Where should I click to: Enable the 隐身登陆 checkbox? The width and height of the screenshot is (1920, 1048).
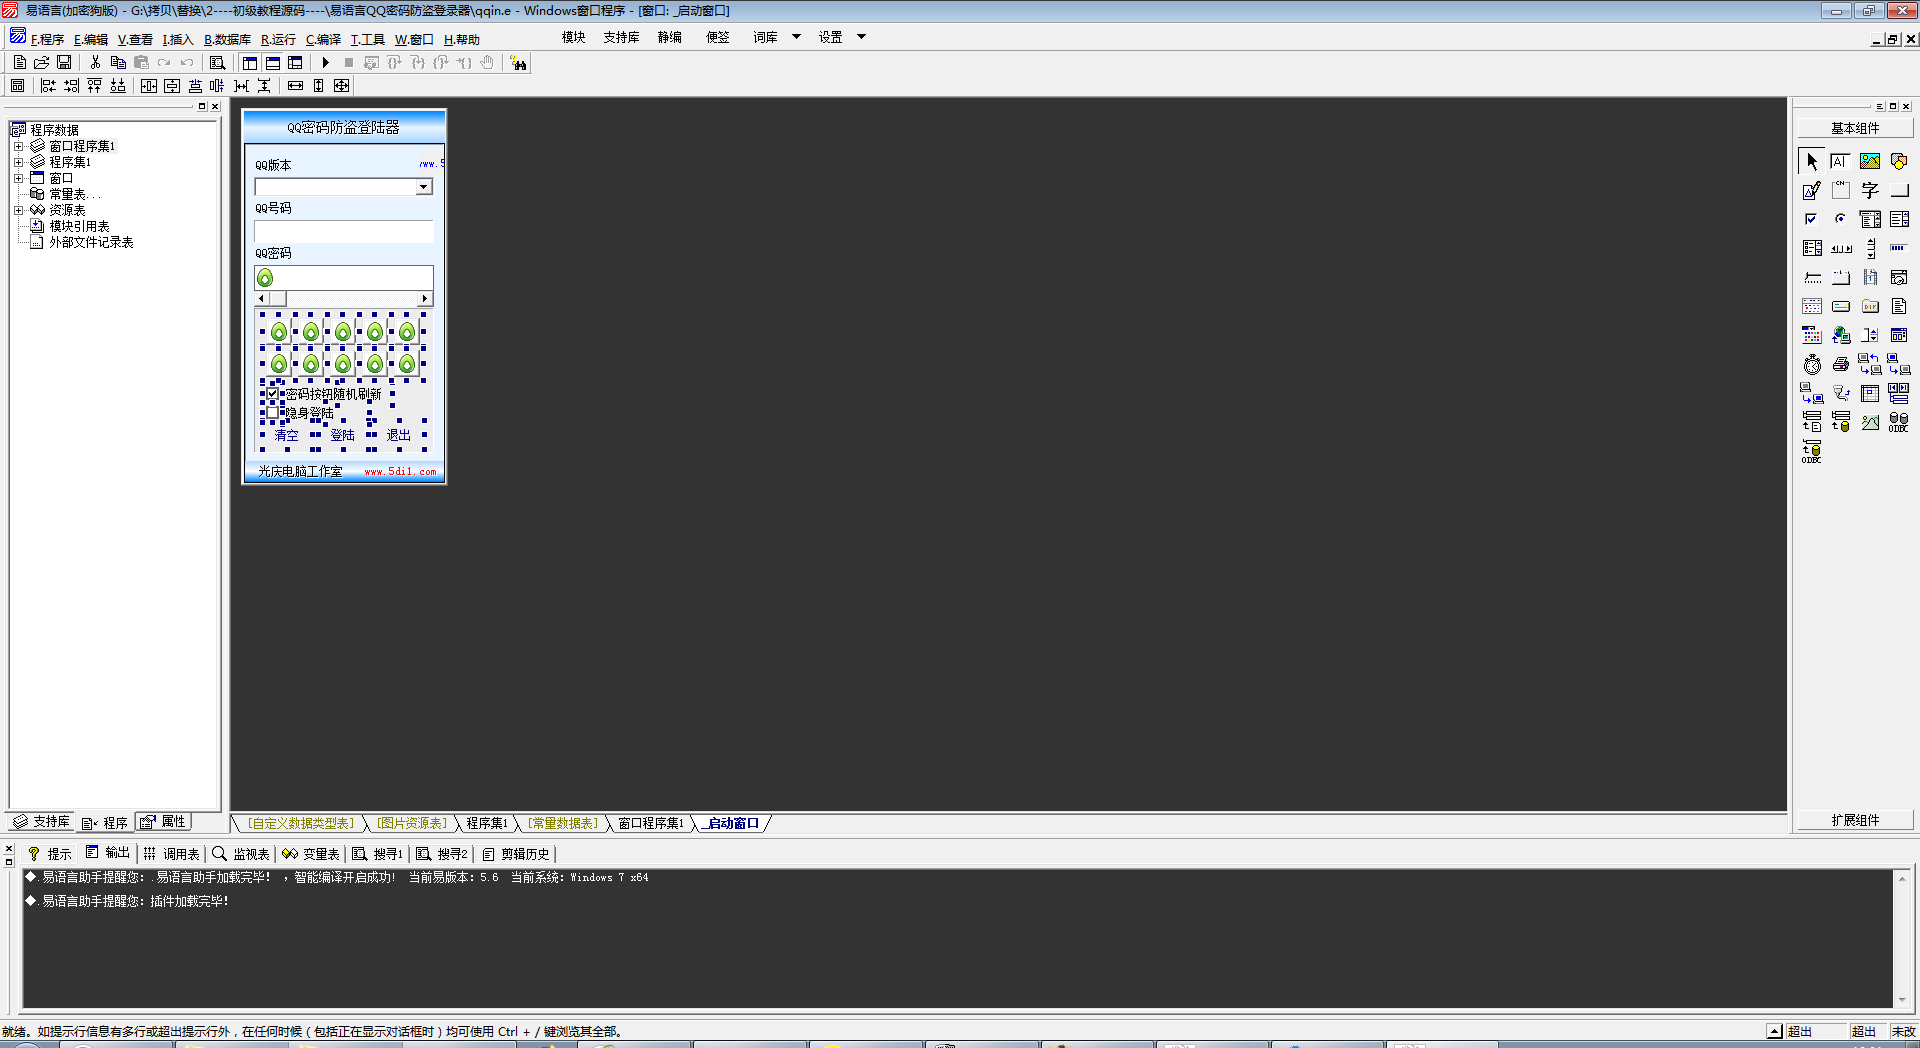(272, 412)
